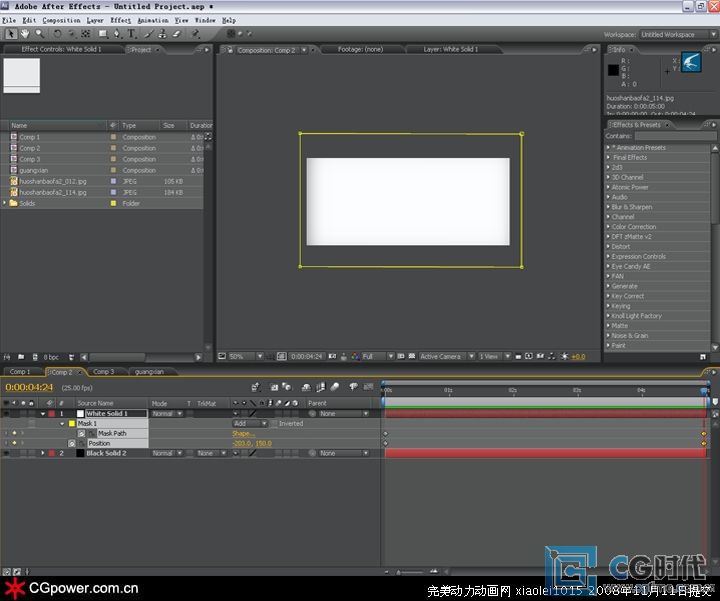Click the region of interest icon
The width and height of the screenshot is (720, 601).
click(400, 356)
